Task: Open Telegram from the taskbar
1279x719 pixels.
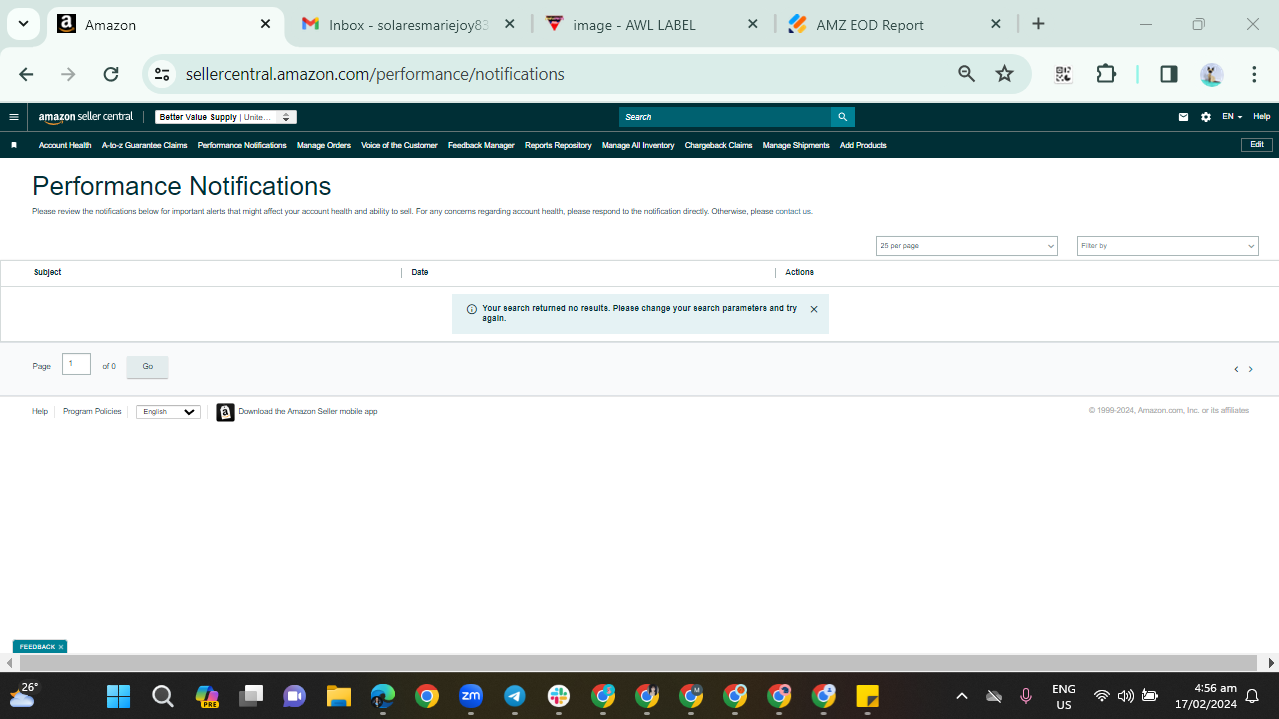Action: point(515,696)
